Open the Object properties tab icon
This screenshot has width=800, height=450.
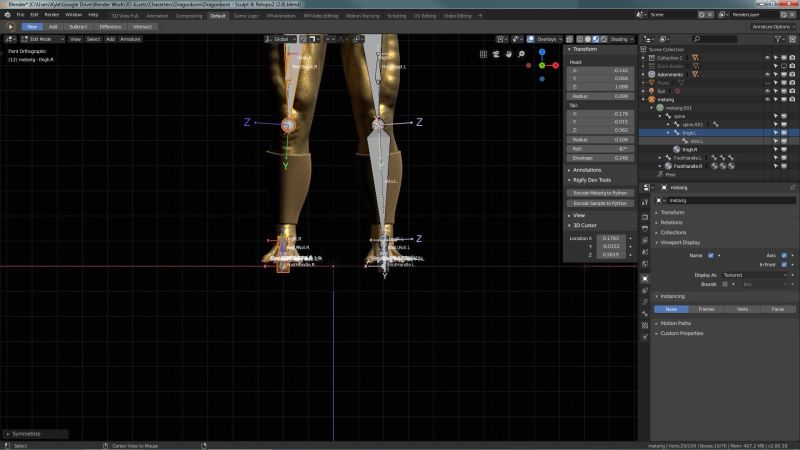[x=645, y=279]
